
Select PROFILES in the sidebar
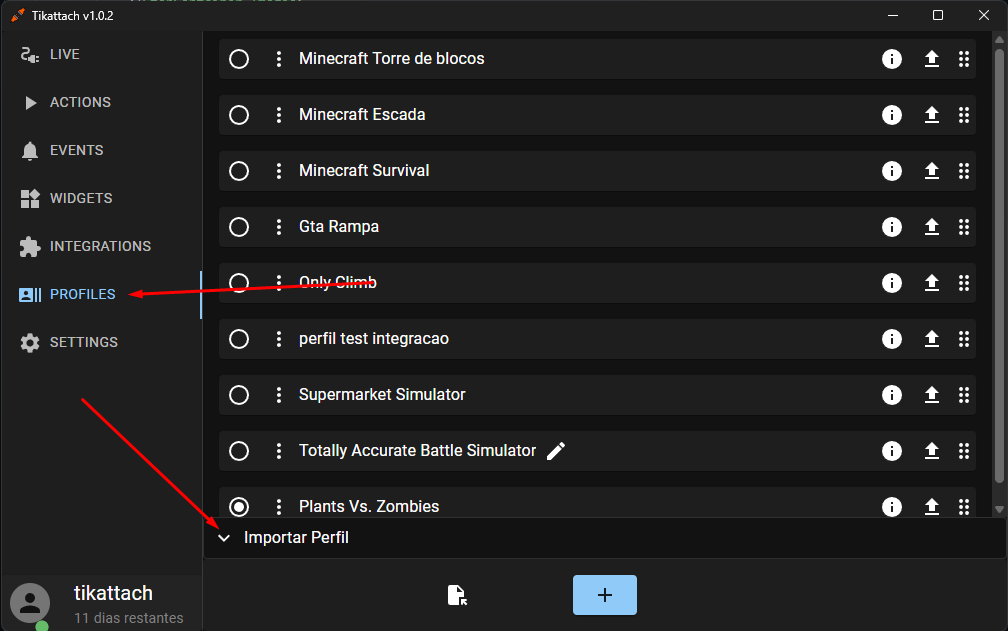[x=101, y=294]
